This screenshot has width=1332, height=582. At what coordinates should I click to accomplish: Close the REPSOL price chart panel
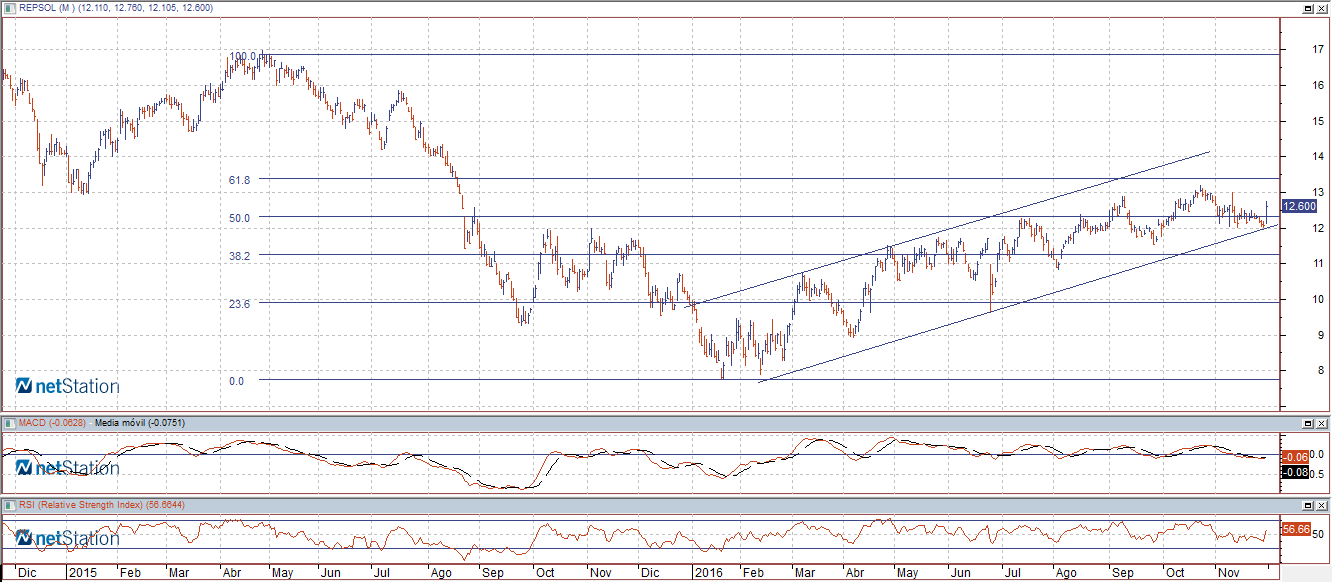click(1322, 7)
